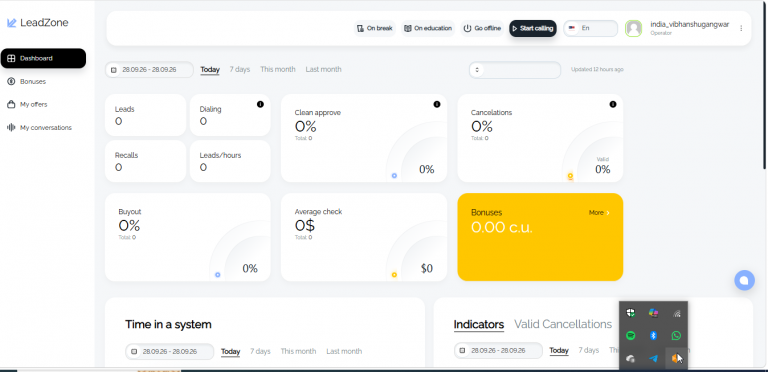Click the My conversations waveform icon
This screenshot has width=768, height=372.
11,127
